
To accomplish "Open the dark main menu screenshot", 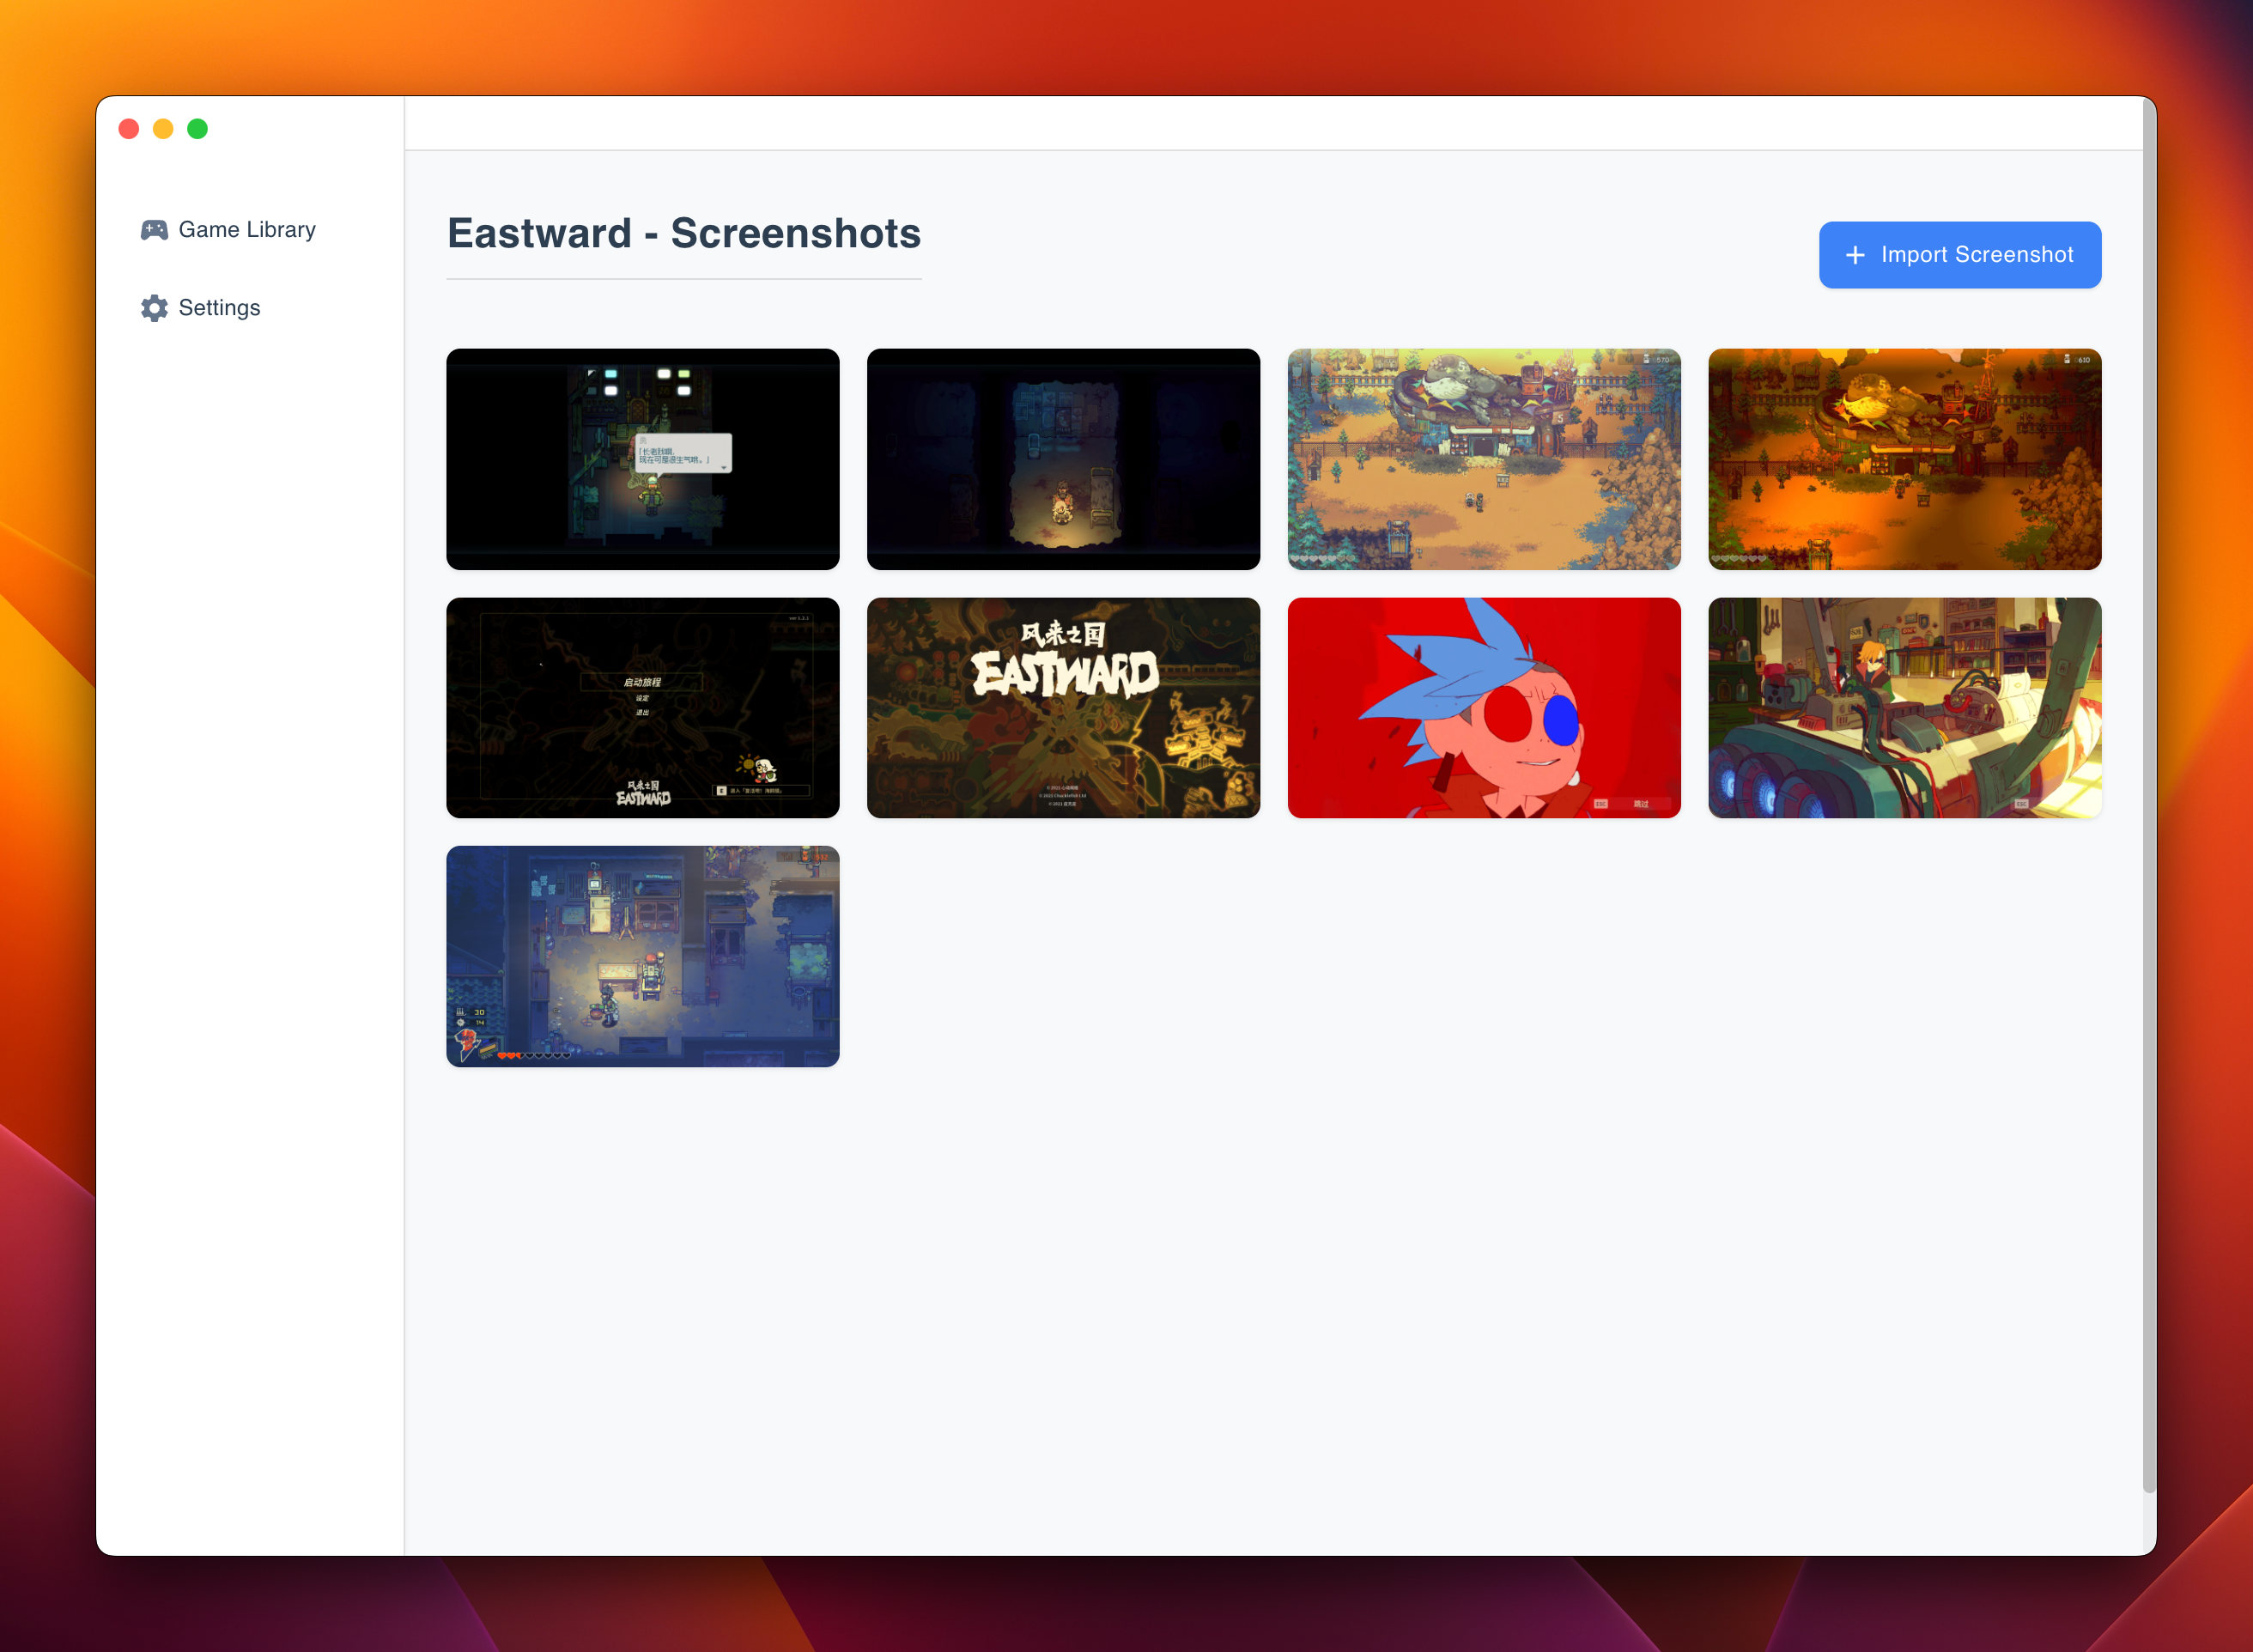I will pos(642,708).
